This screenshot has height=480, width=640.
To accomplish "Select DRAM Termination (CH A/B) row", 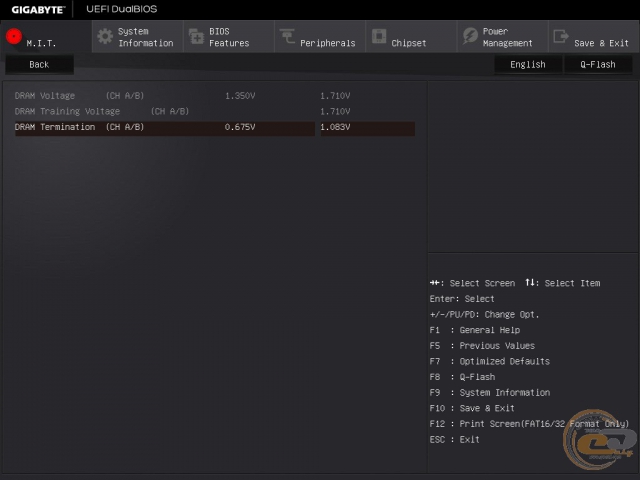I will tap(215, 127).
